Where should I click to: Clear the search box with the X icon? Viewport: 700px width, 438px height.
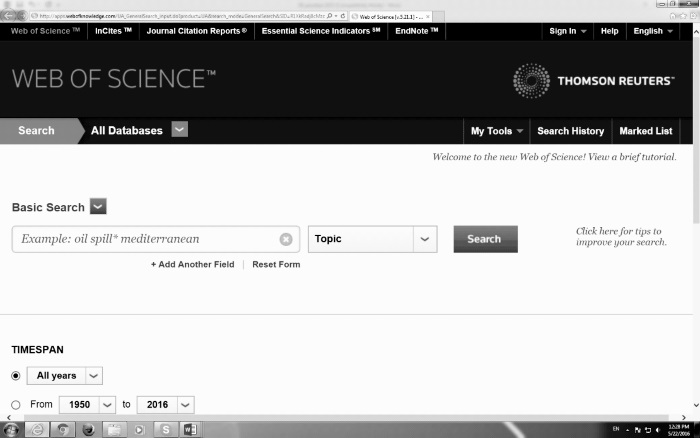(x=286, y=239)
